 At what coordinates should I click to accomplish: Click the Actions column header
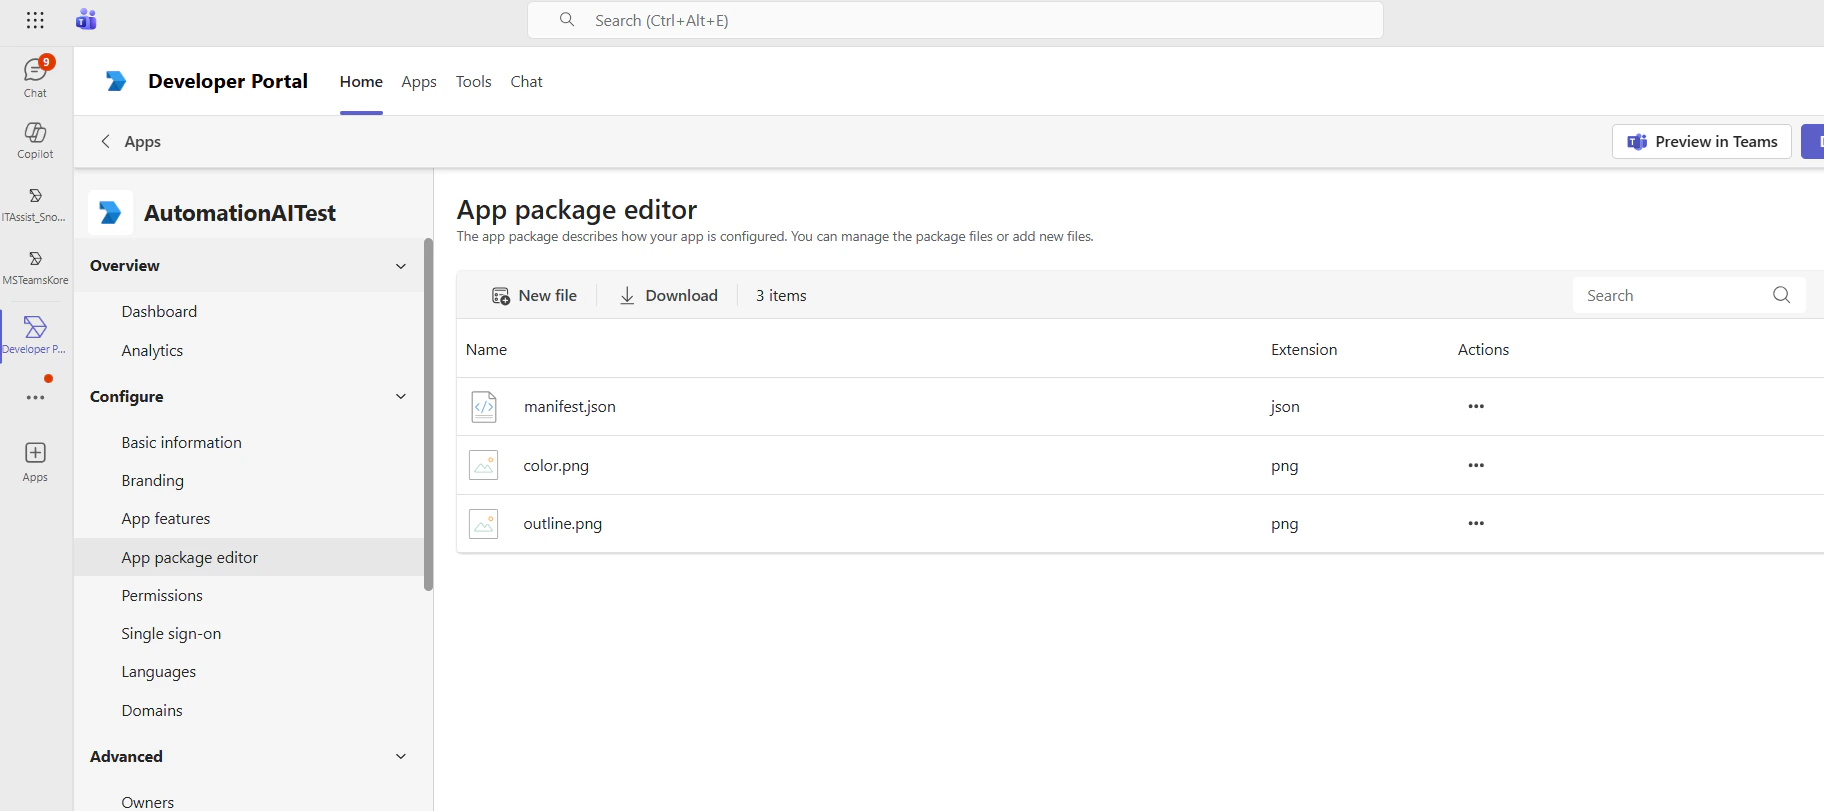tap(1483, 349)
